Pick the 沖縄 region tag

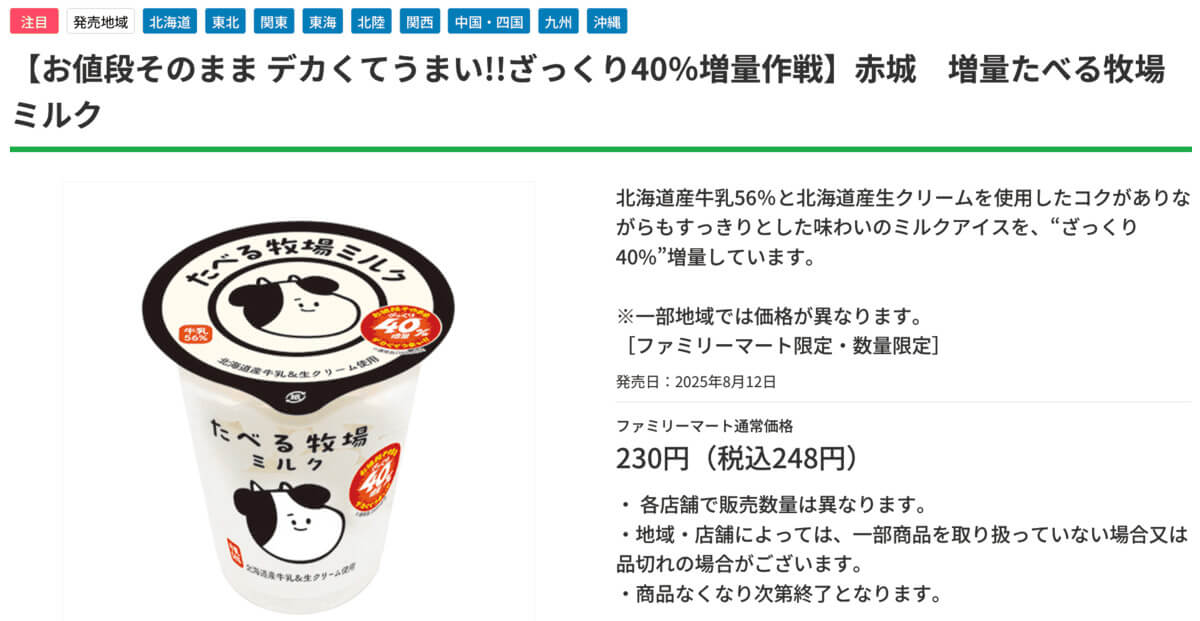pyautogui.click(x=606, y=21)
